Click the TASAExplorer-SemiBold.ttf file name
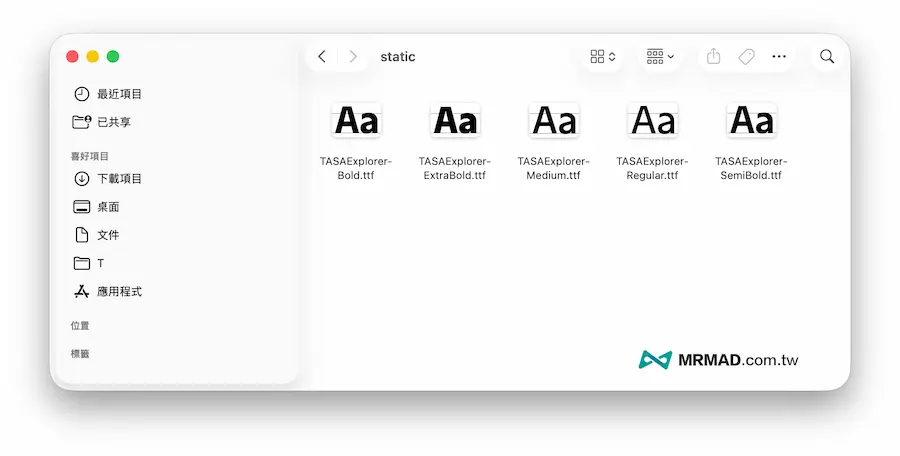The image size is (900, 456). click(751, 168)
